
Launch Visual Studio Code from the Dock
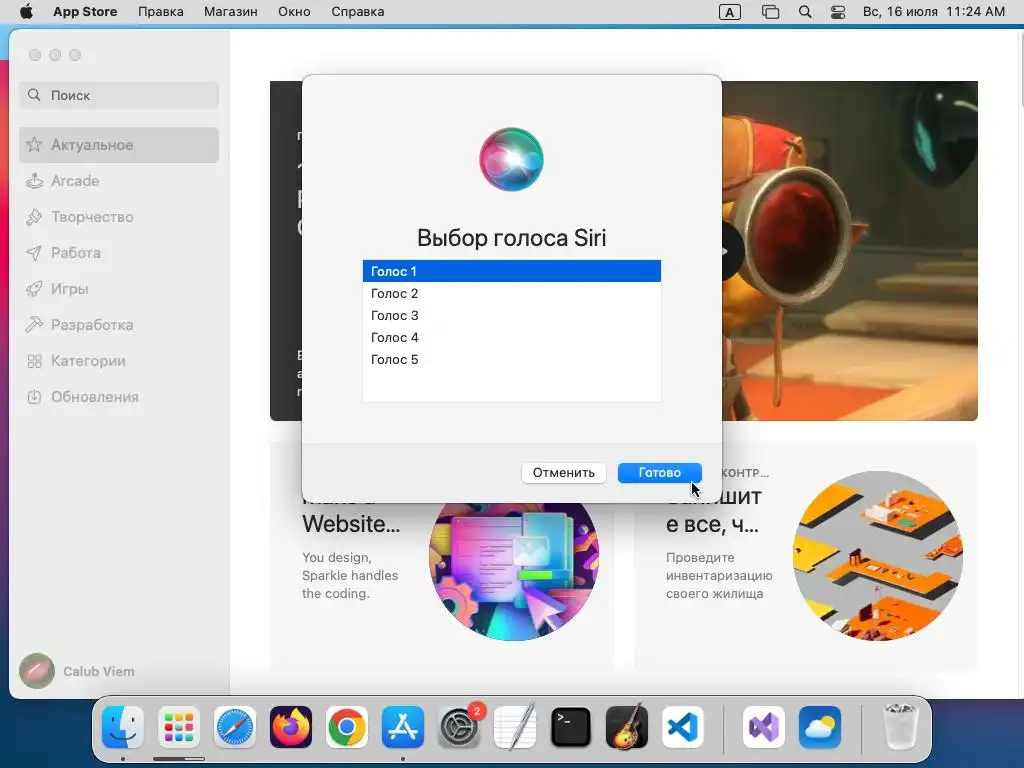pos(682,727)
